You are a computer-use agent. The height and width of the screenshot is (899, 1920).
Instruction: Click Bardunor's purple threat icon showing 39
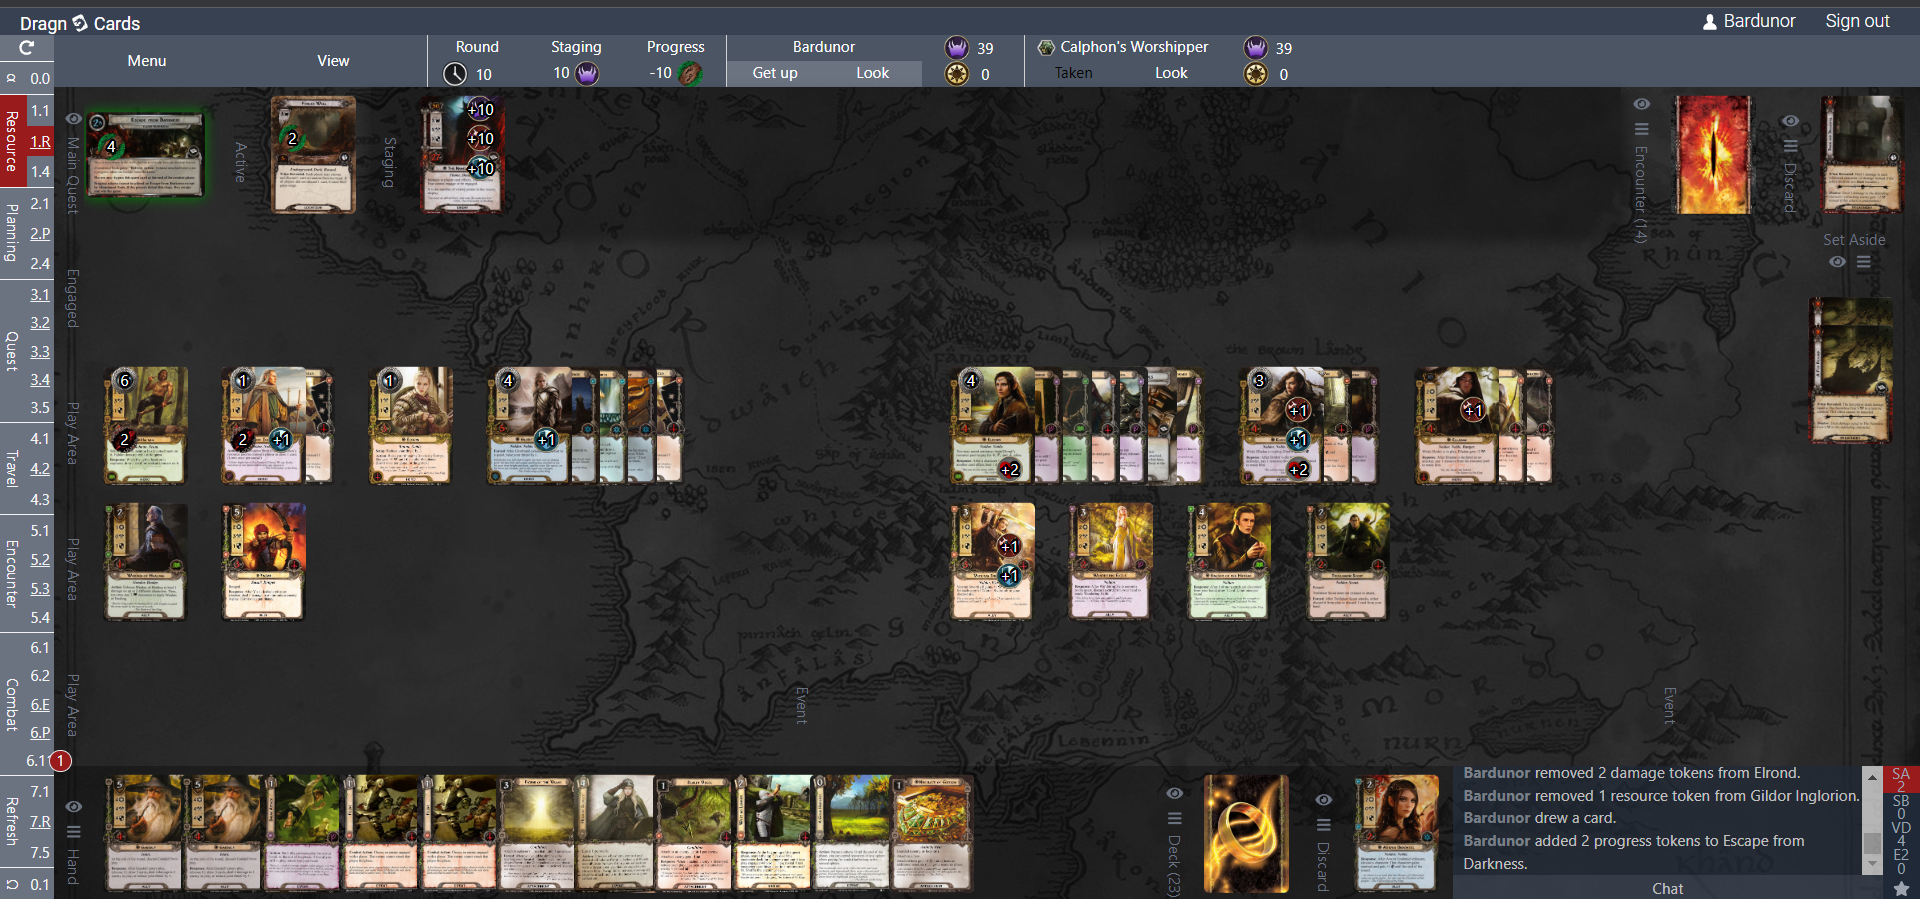957,47
